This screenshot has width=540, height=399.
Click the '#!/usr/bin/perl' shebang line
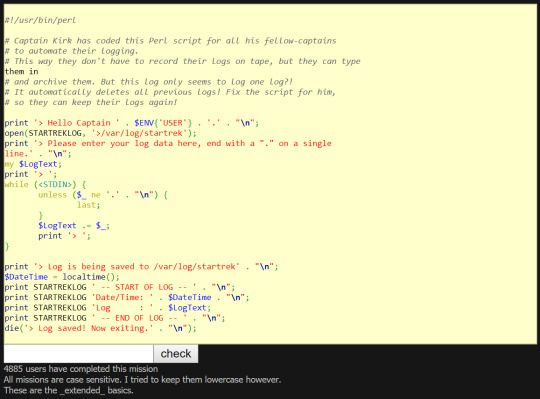point(40,20)
